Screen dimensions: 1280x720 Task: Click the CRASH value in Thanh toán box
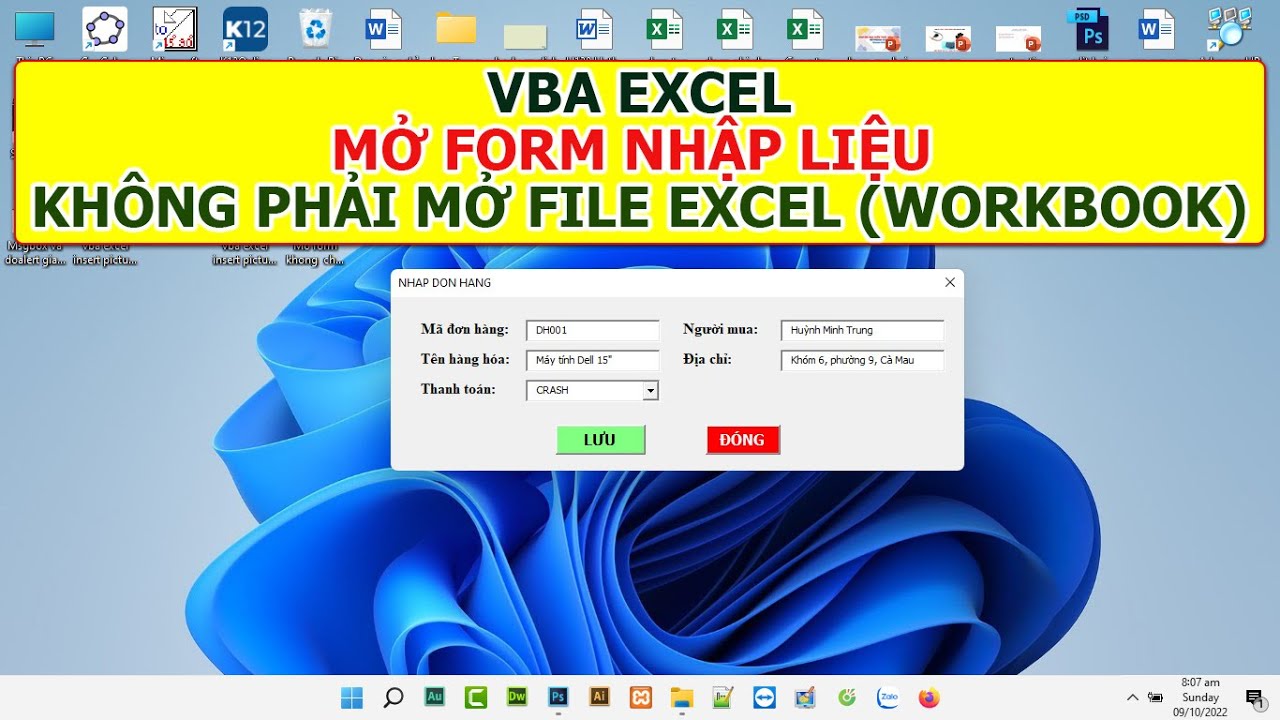point(552,391)
